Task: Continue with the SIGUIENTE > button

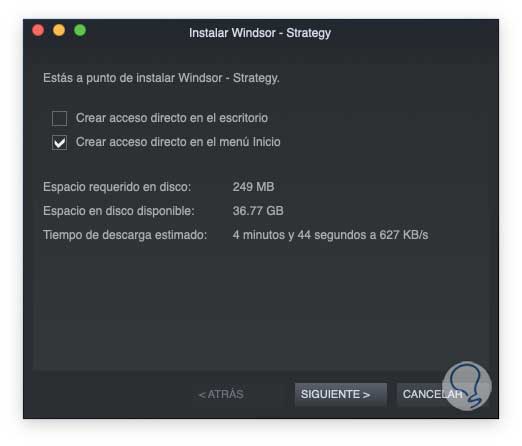Action: pyautogui.click(x=341, y=394)
